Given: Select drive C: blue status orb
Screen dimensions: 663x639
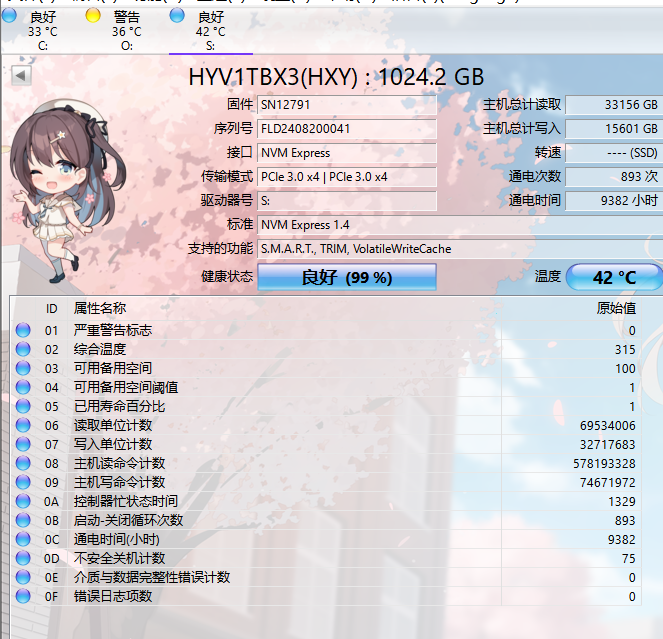Looking at the screenshot, I should [9, 16].
